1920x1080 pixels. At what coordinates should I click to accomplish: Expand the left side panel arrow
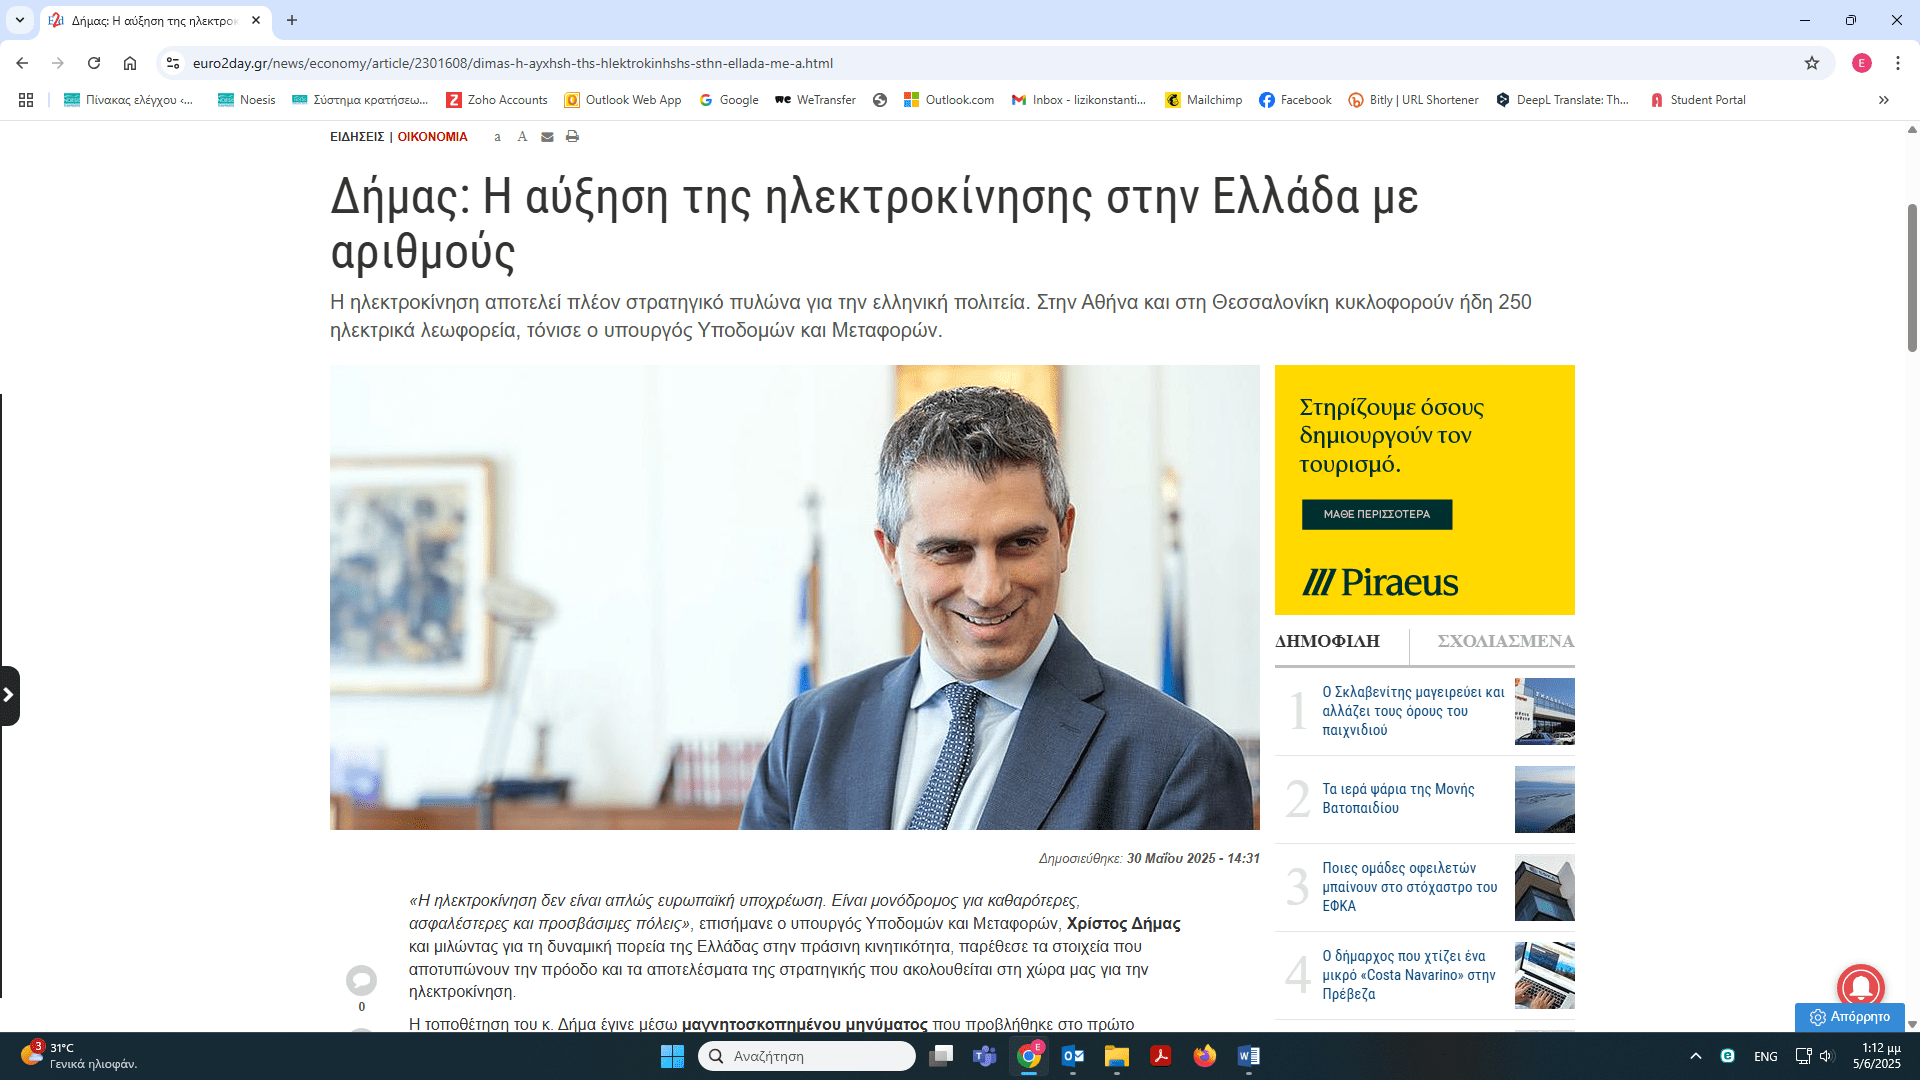point(9,695)
